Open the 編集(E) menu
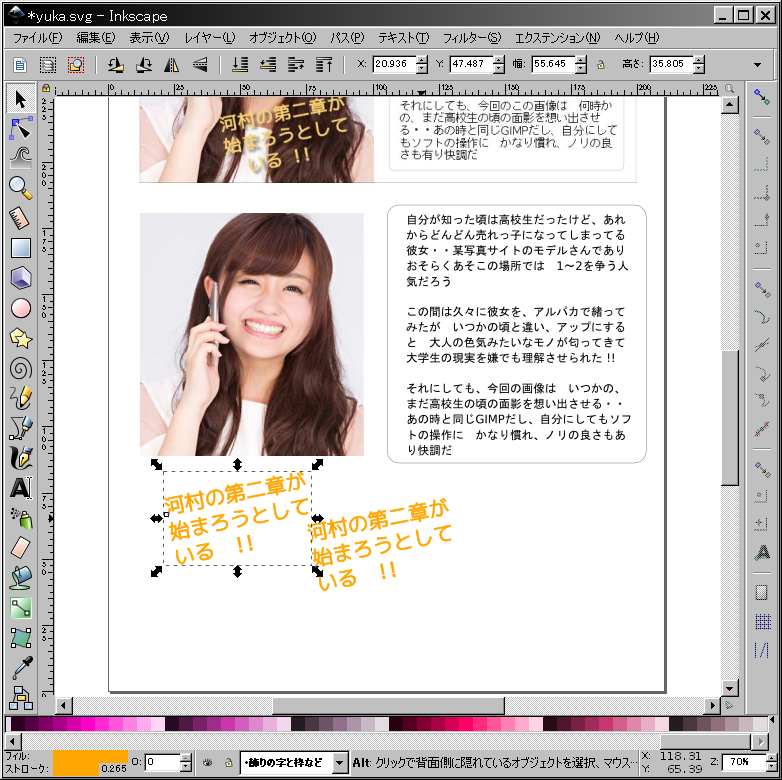This screenshot has width=782, height=780. 96,38
